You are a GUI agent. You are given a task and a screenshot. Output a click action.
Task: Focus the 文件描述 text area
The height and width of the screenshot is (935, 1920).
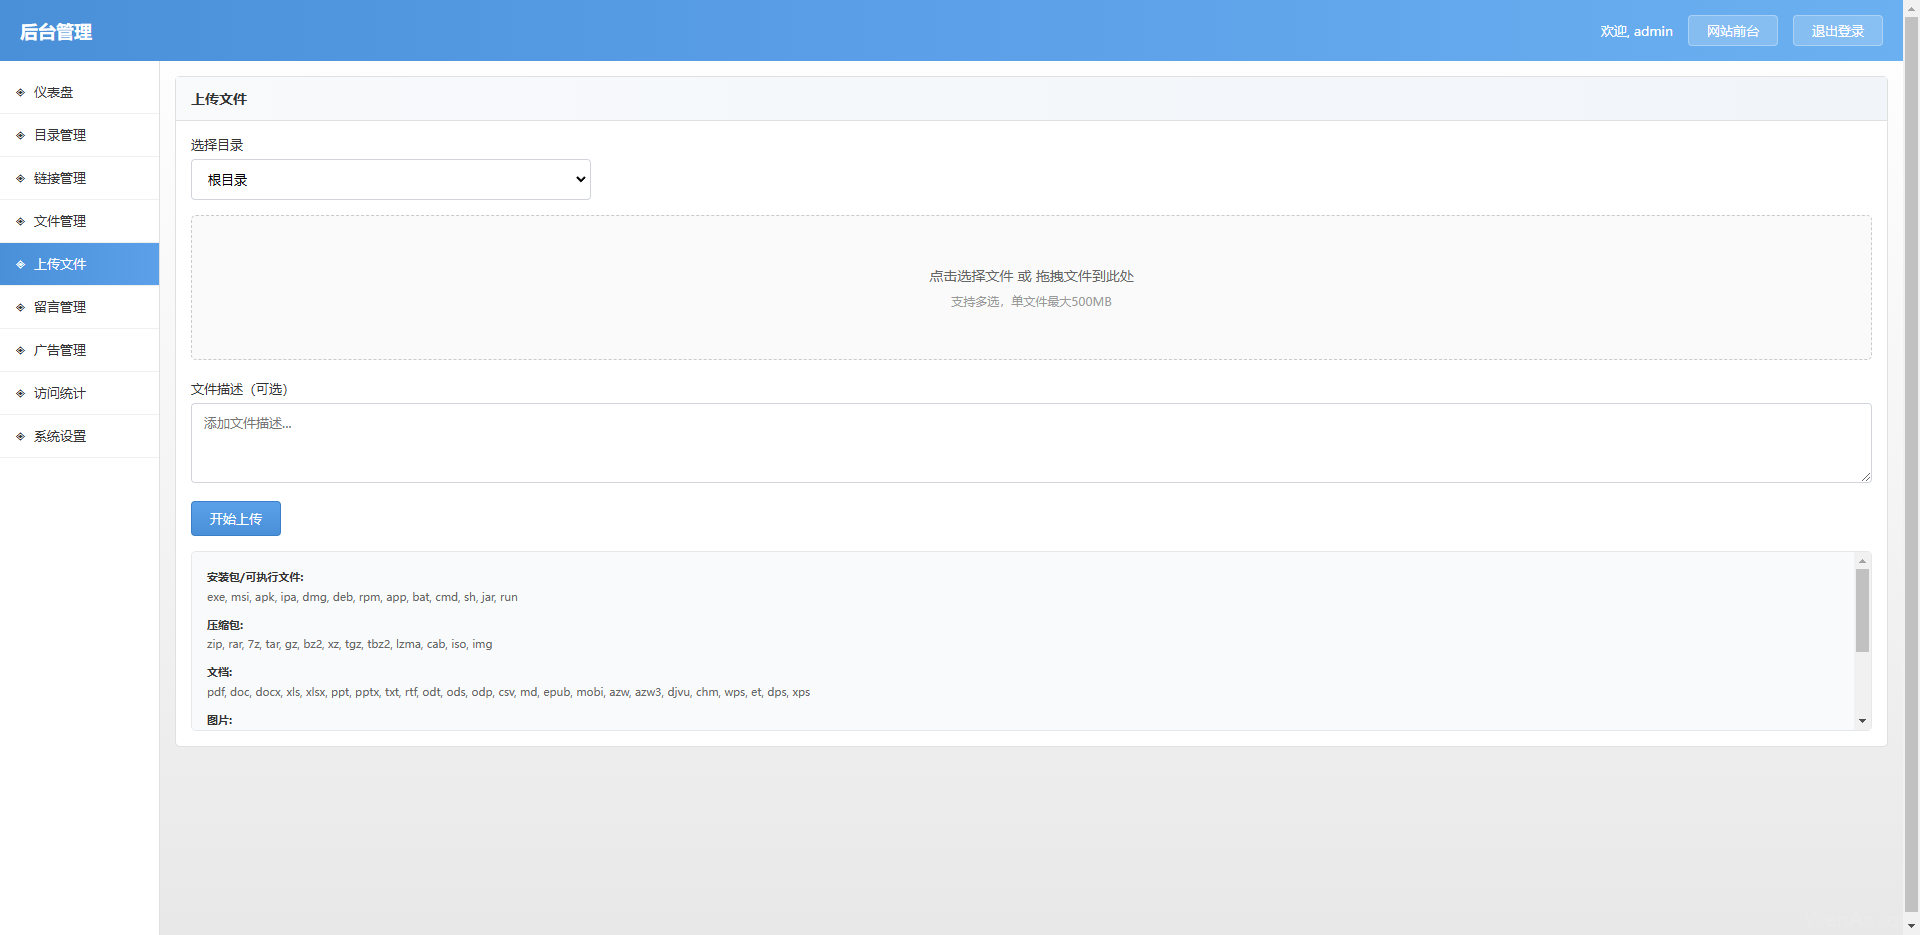coord(1030,443)
